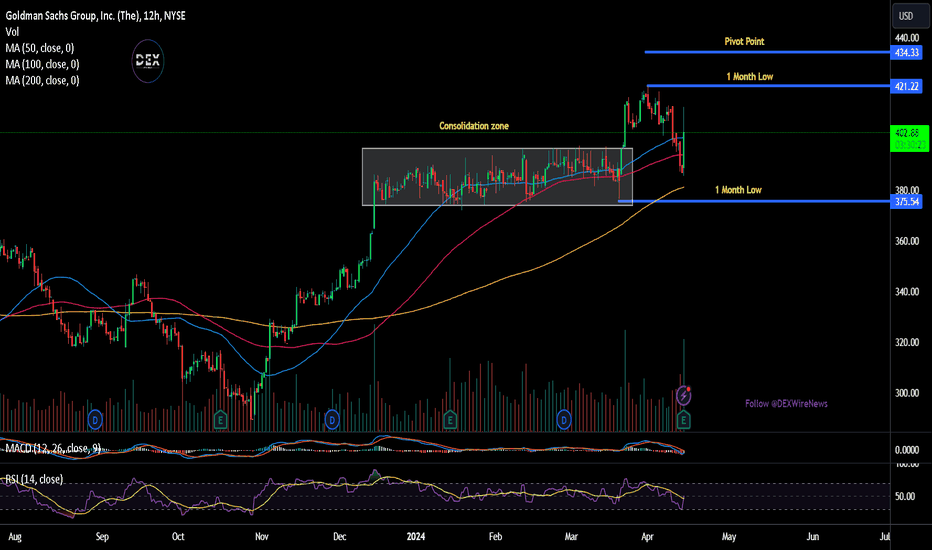Image resolution: width=932 pixels, height=550 pixels.
Task: Click the DEX logo
Action: pyautogui.click(x=147, y=61)
